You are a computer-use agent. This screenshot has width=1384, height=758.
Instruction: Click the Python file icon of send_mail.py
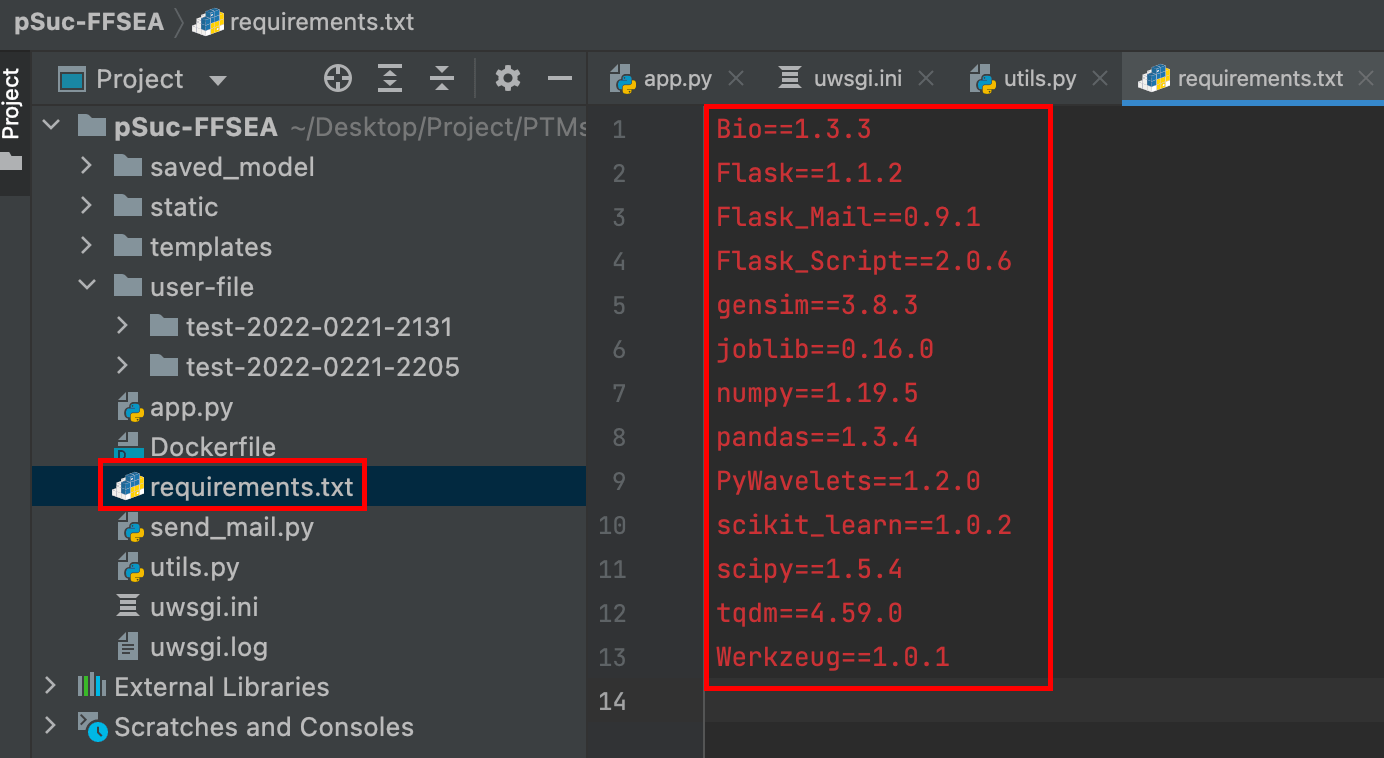[x=130, y=527]
